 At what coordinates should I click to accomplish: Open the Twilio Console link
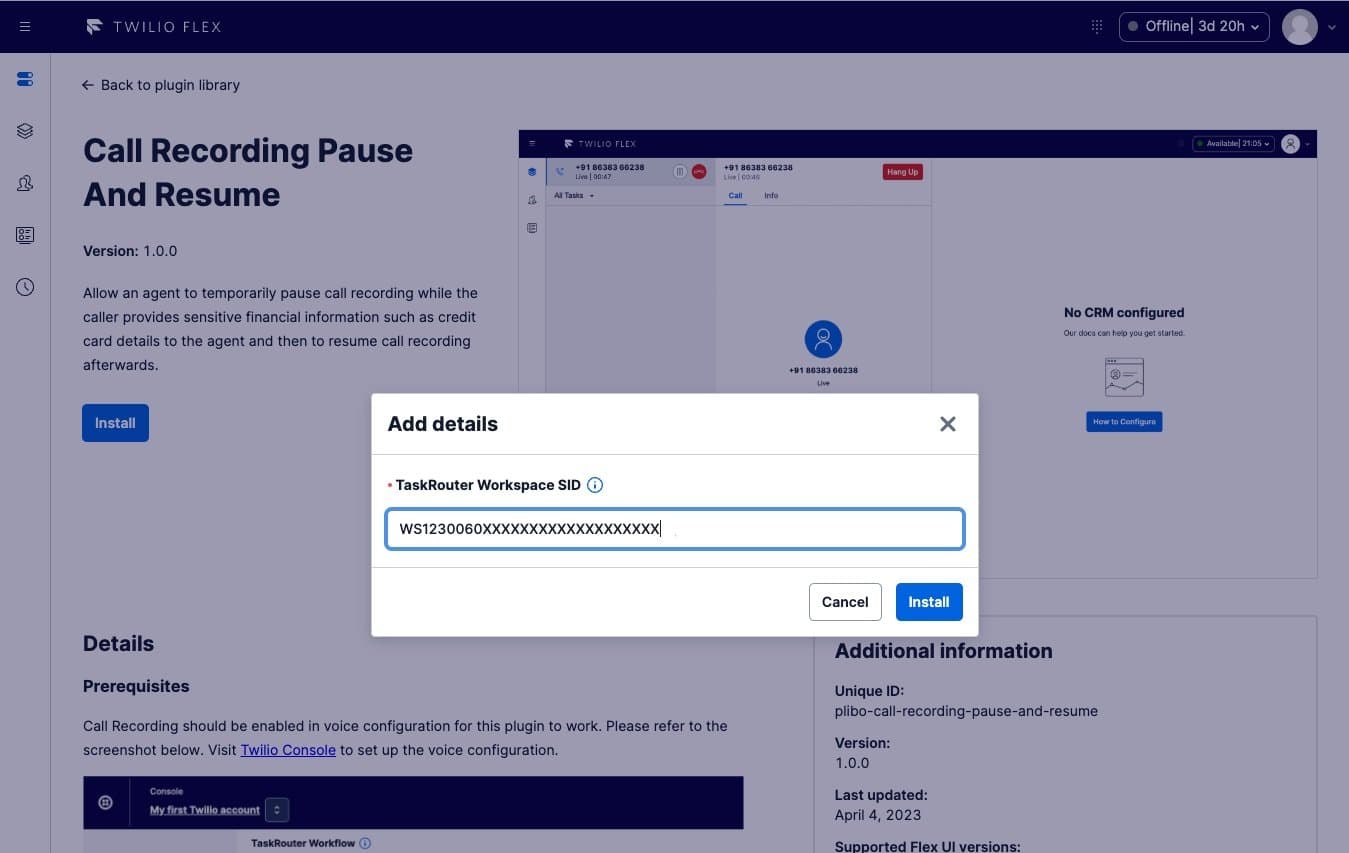click(x=288, y=749)
